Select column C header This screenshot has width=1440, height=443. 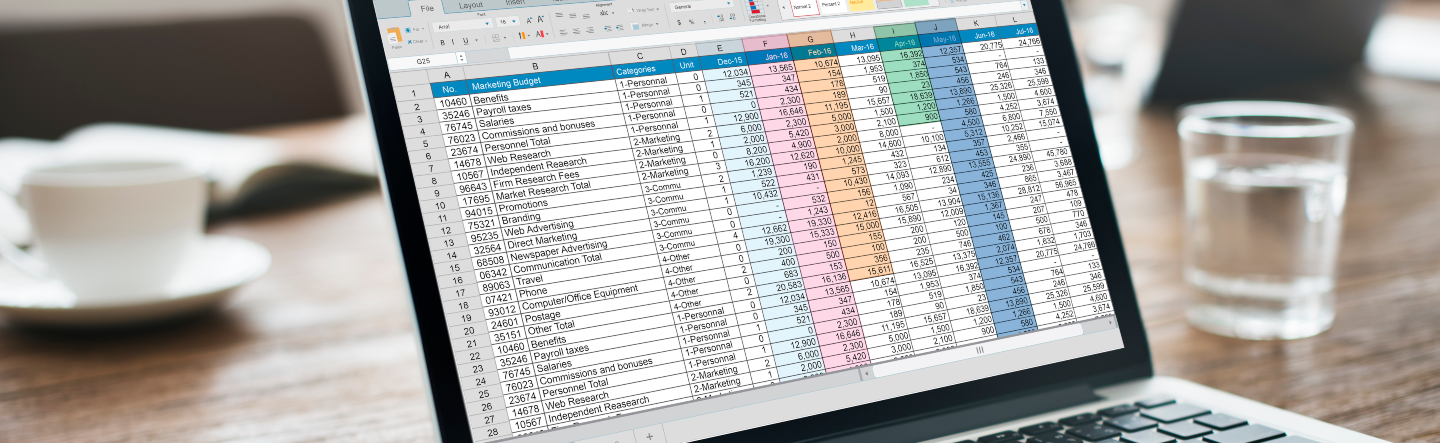click(x=639, y=56)
